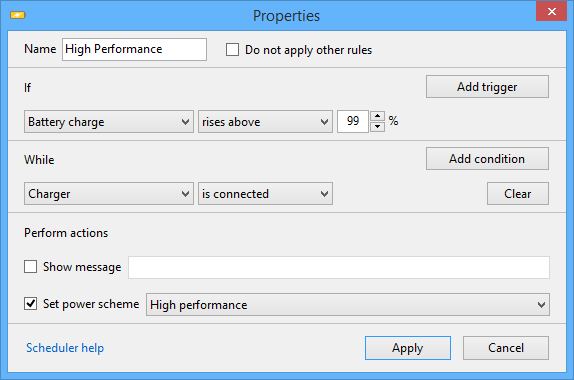Open the High performance power scheme dropdown
The image size is (574, 380).
click(x=348, y=305)
